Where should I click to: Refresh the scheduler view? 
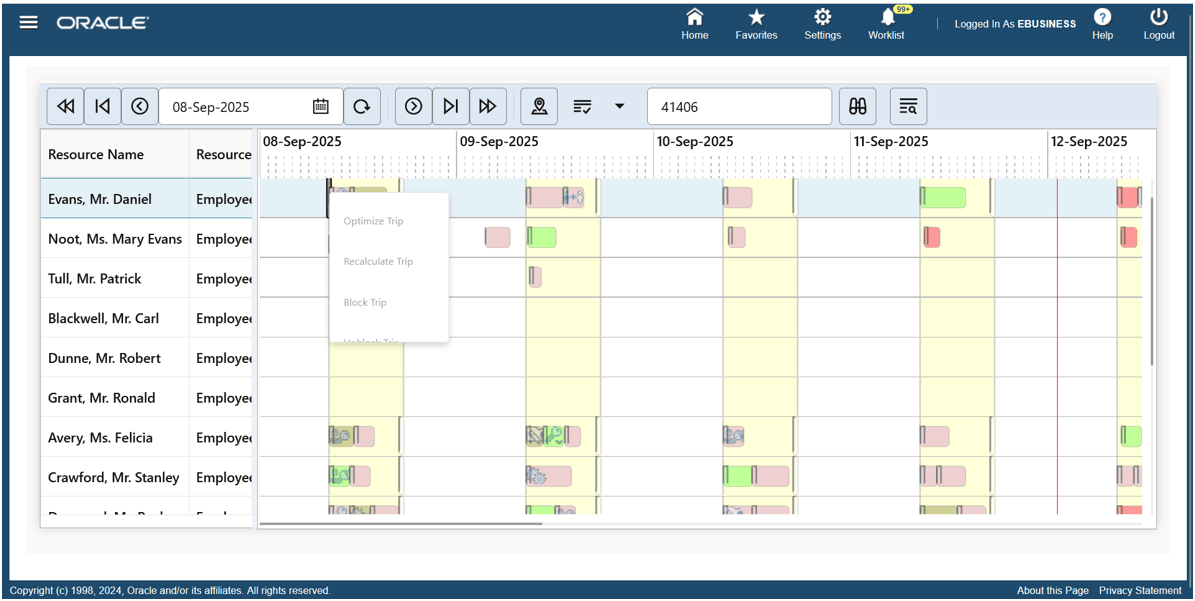[x=362, y=106]
